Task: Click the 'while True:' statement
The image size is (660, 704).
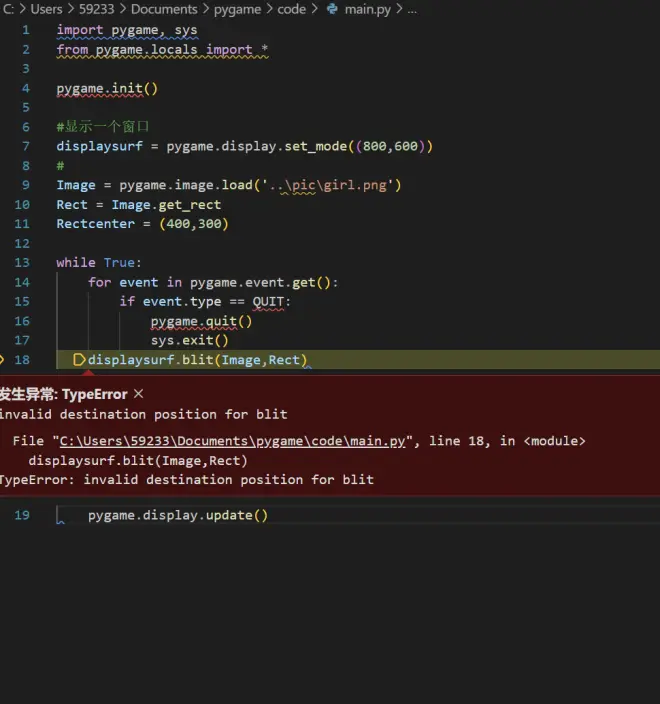Action: 99,263
